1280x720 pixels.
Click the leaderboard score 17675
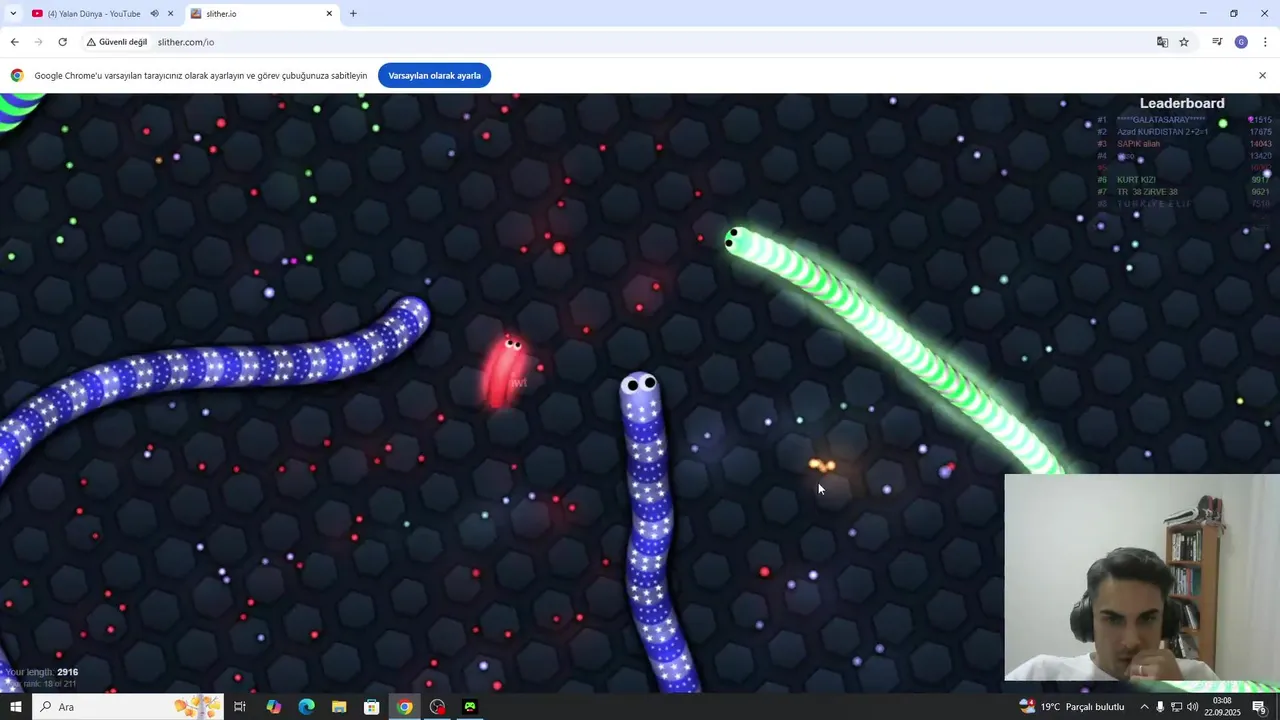(x=1260, y=132)
